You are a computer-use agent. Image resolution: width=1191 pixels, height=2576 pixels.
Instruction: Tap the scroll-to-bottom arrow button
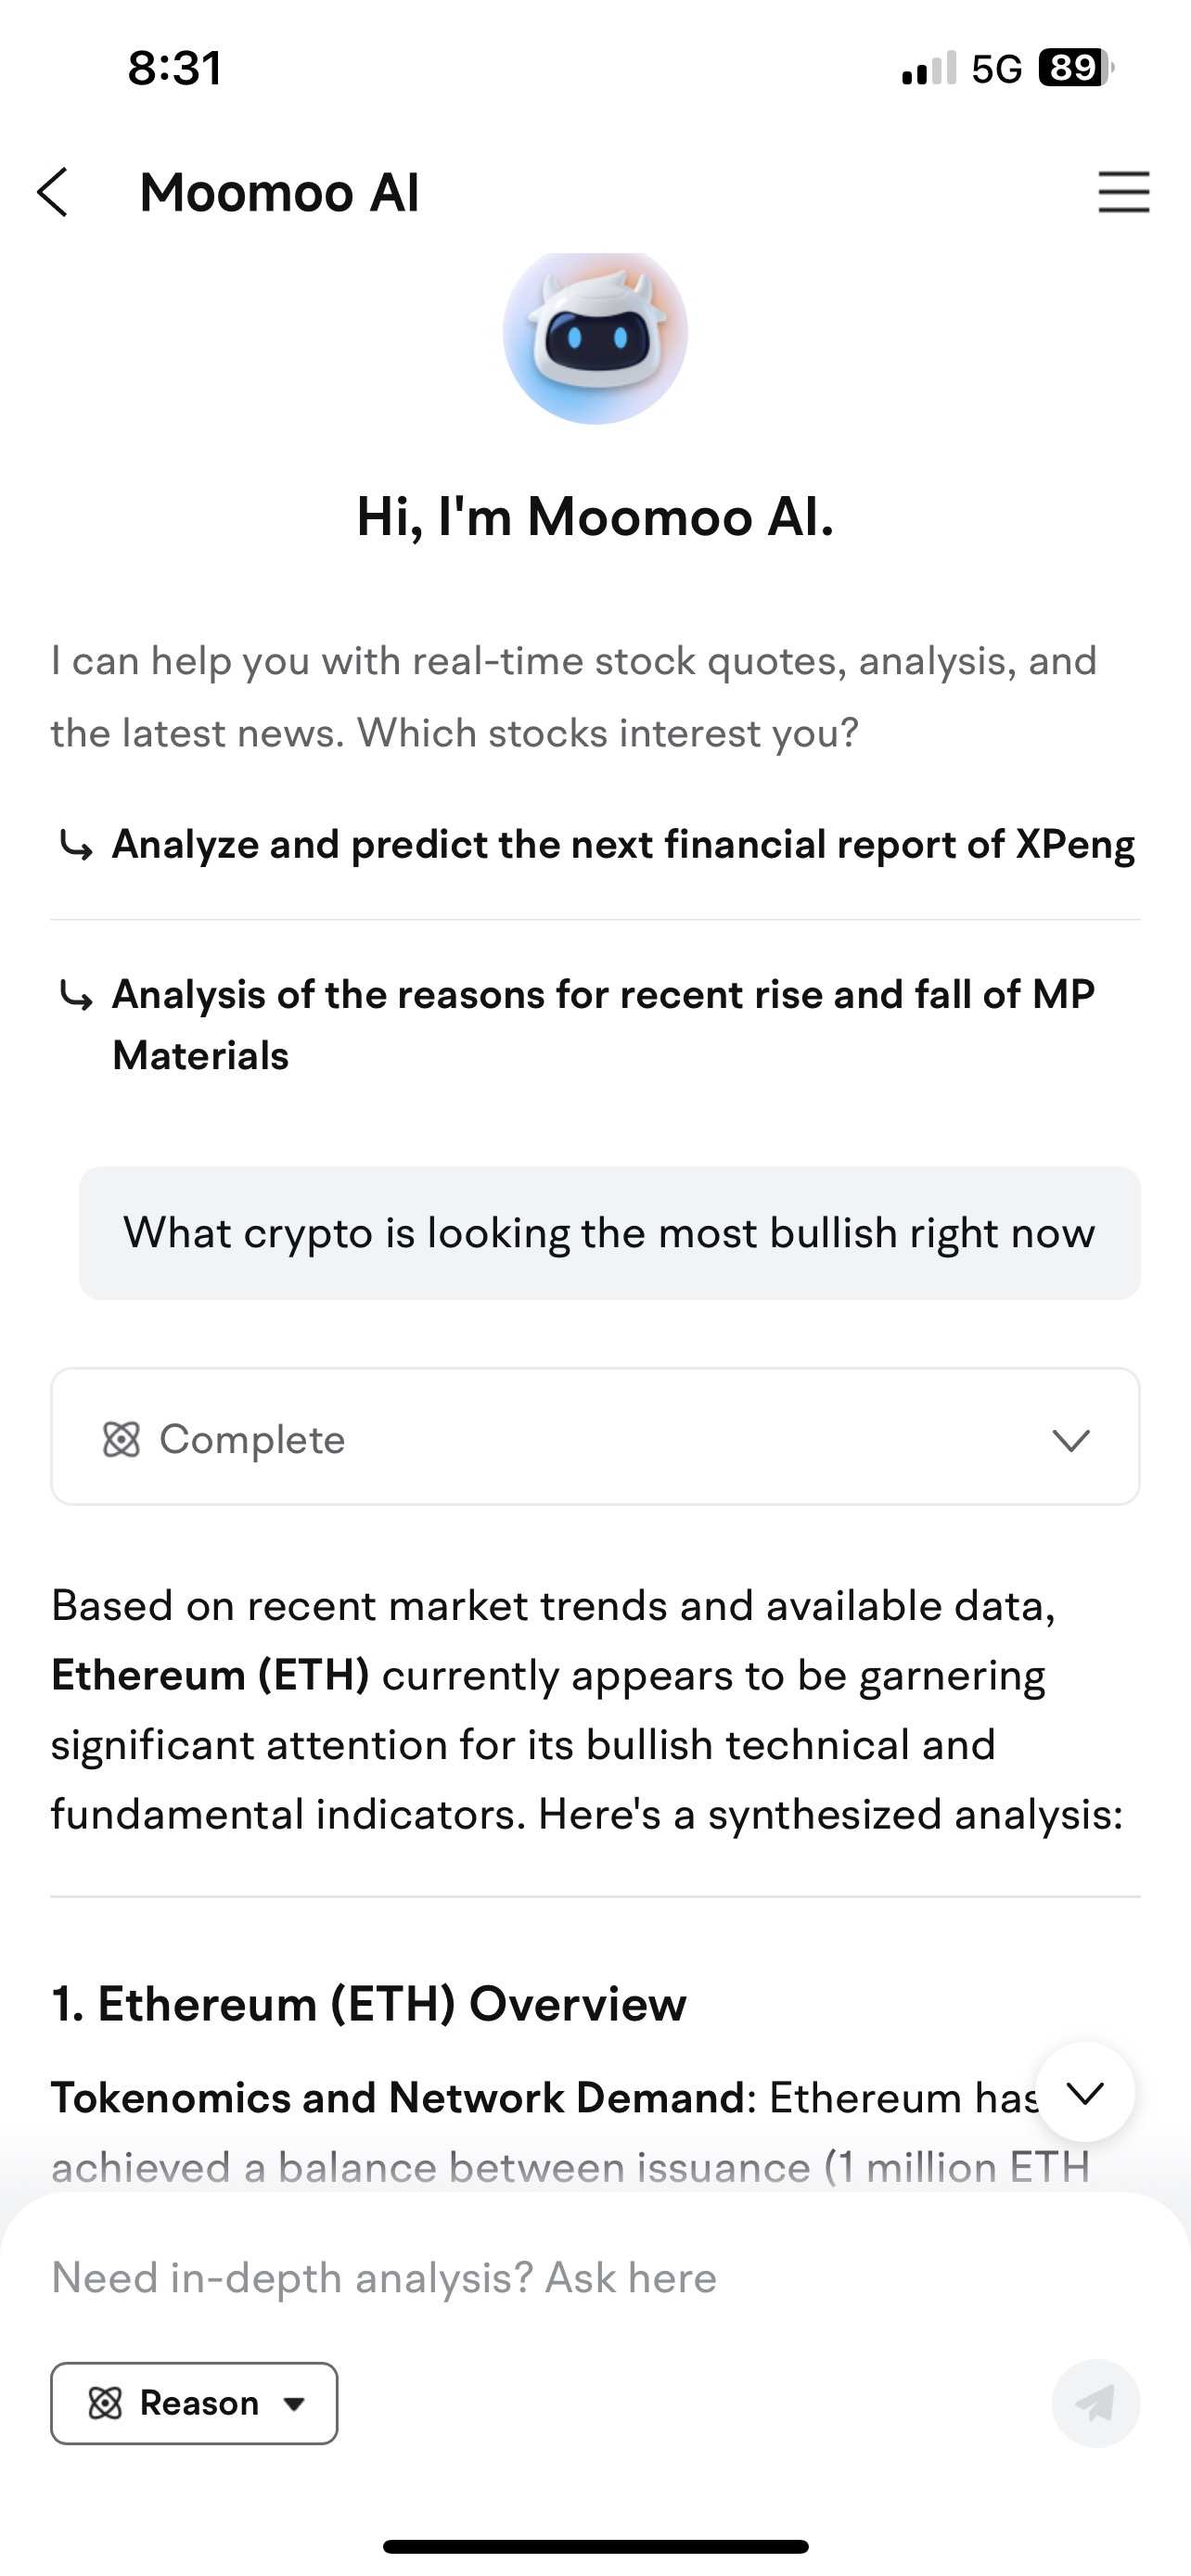(x=1084, y=2092)
